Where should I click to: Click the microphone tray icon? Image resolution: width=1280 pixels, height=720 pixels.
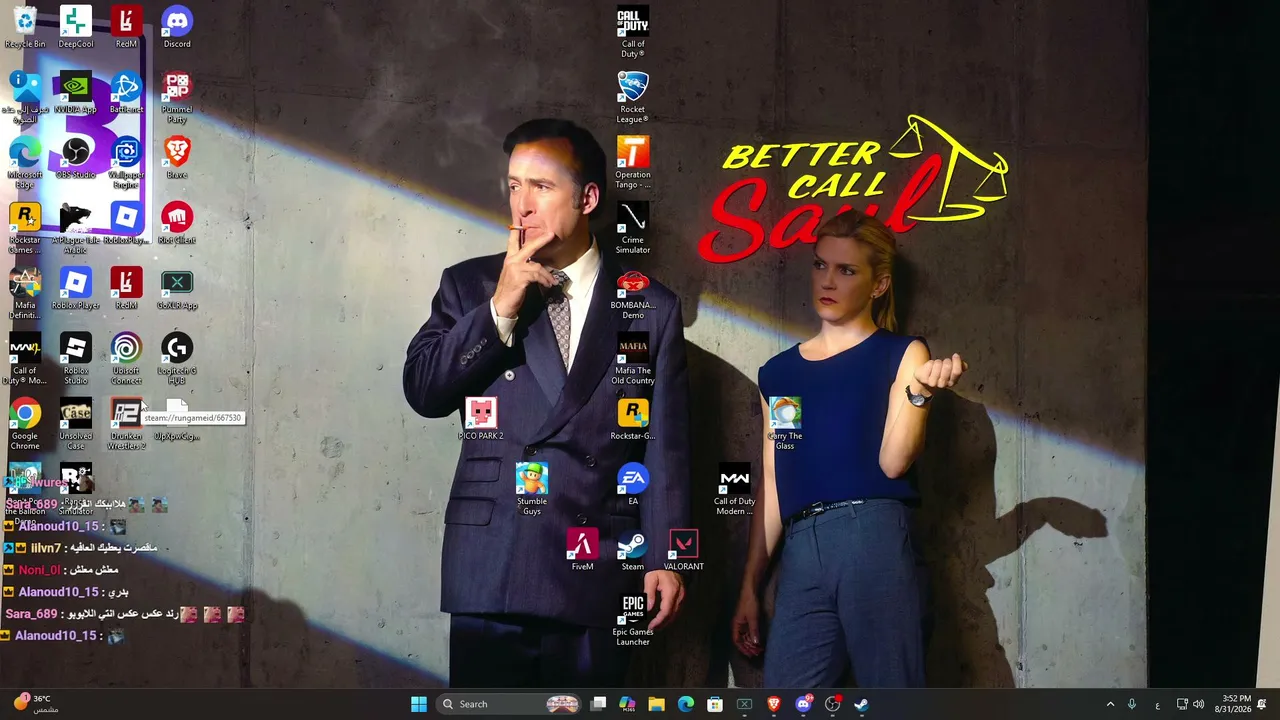pyautogui.click(x=1132, y=704)
